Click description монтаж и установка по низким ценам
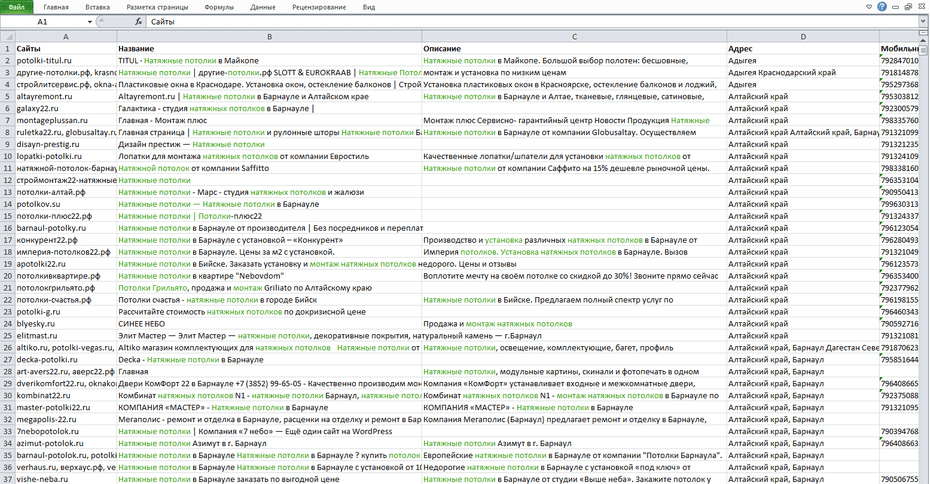Screen dimensions: 930x484 574,72
